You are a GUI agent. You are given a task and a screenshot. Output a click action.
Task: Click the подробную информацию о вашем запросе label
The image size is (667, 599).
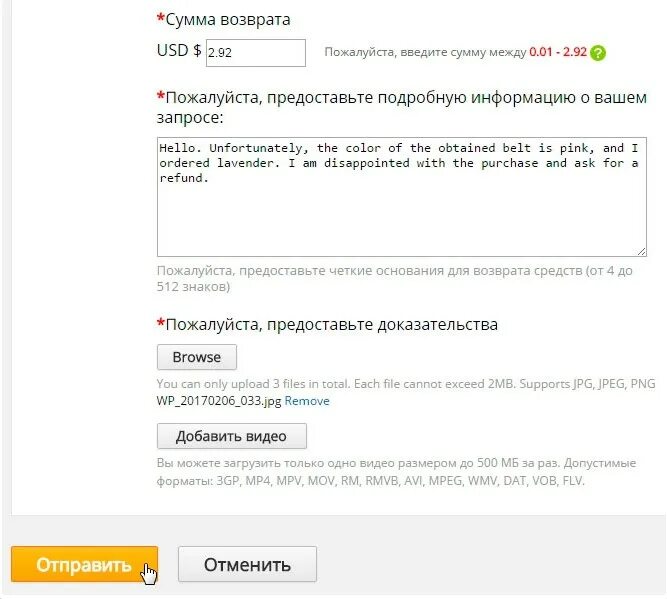click(x=402, y=107)
